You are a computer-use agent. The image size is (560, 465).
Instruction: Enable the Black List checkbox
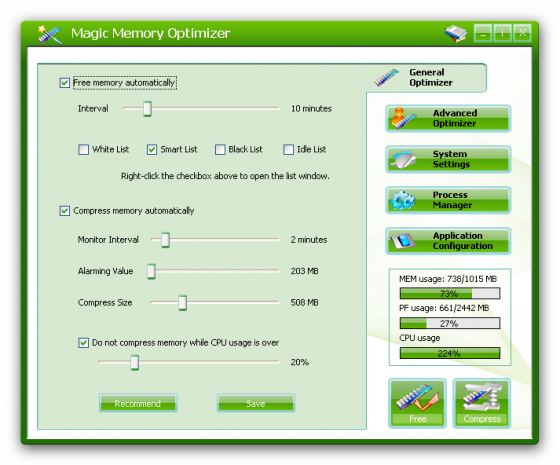click(x=220, y=149)
